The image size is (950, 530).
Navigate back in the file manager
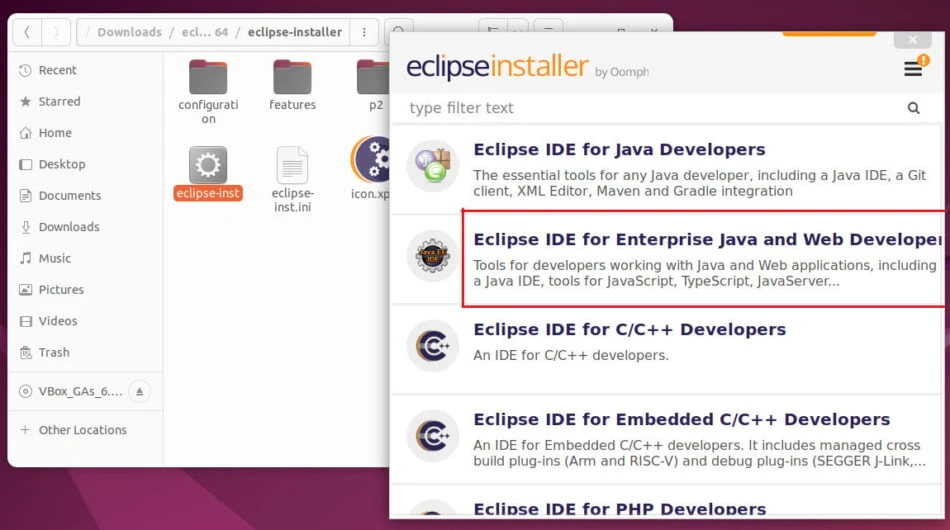coord(27,32)
